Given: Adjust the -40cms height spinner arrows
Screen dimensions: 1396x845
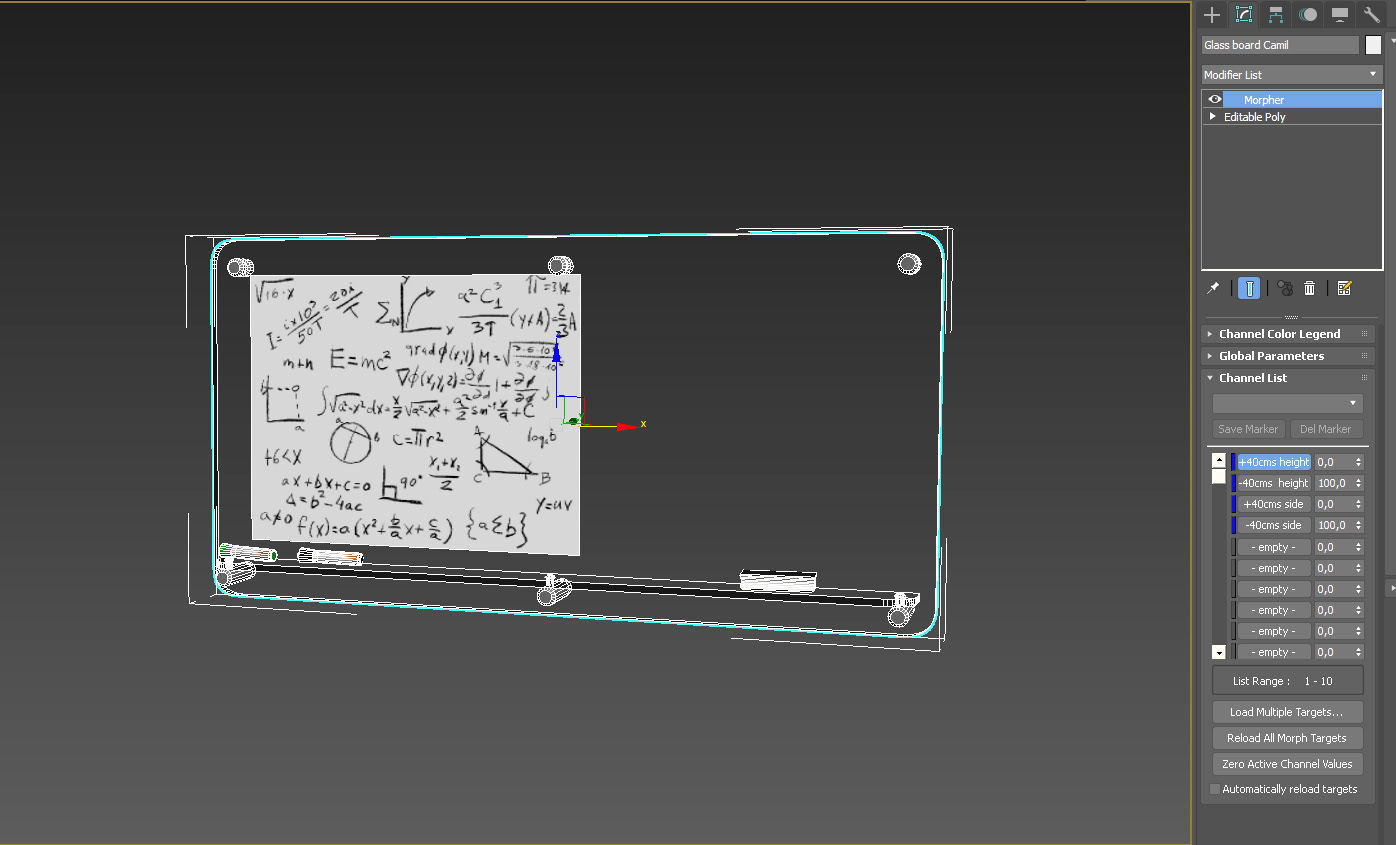Looking at the screenshot, I should [x=1358, y=483].
